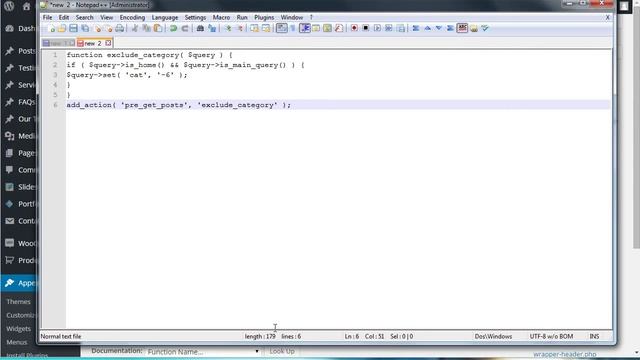Click the Save All toolbar icon
Image resolution: width=640 pixels, height=360 pixels.
click(x=85, y=28)
